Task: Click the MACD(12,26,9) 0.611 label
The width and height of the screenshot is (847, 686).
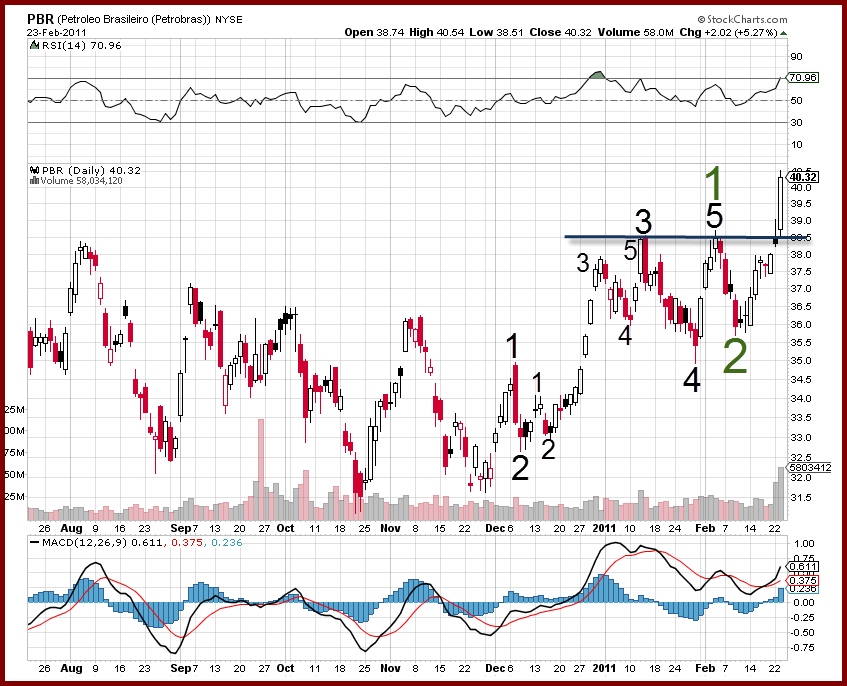Action: tap(102, 543)
